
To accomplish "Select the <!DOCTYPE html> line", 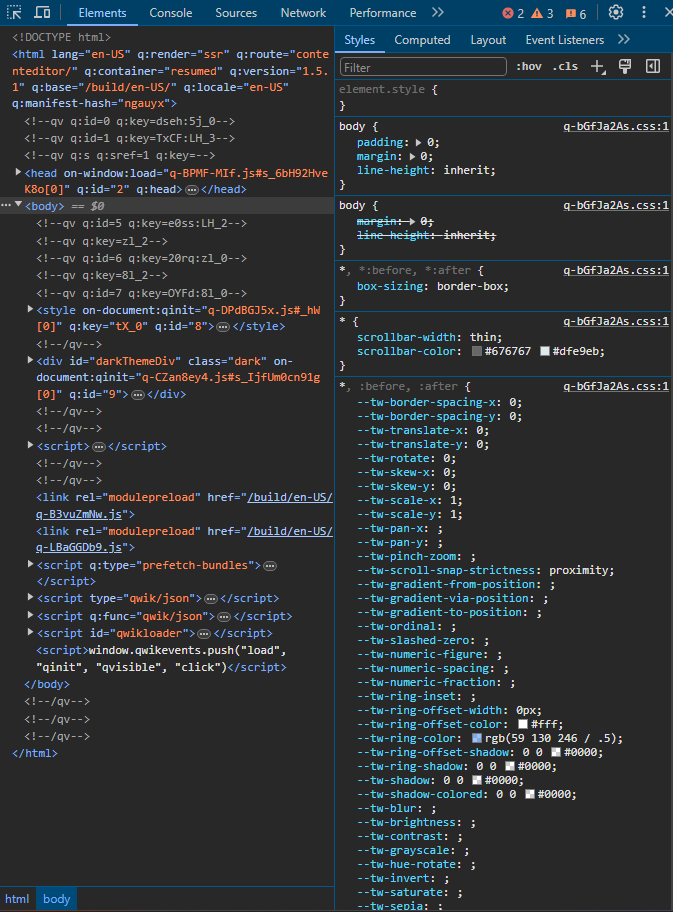I will click(x=62, y=37).
